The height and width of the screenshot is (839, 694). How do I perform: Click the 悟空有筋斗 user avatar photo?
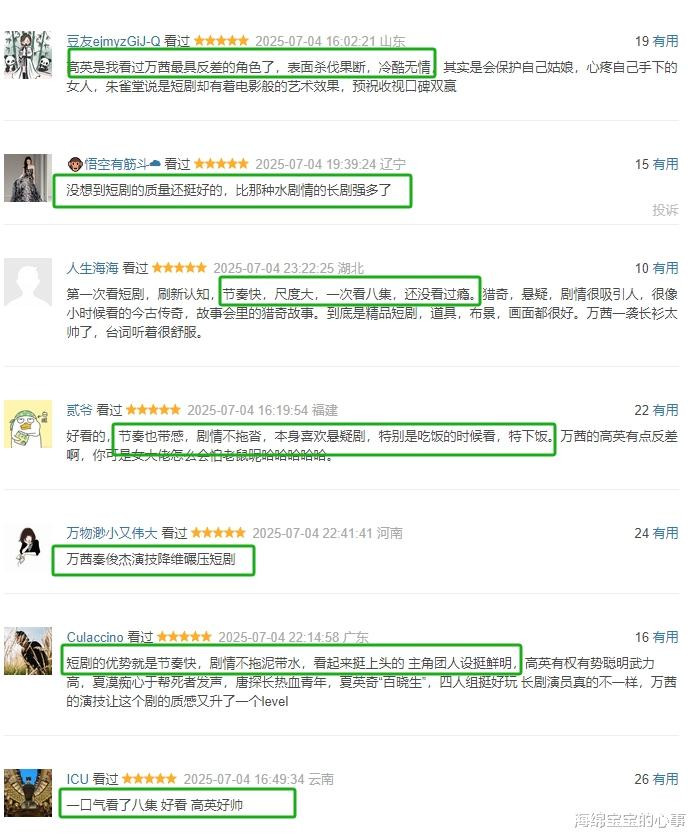28,178
